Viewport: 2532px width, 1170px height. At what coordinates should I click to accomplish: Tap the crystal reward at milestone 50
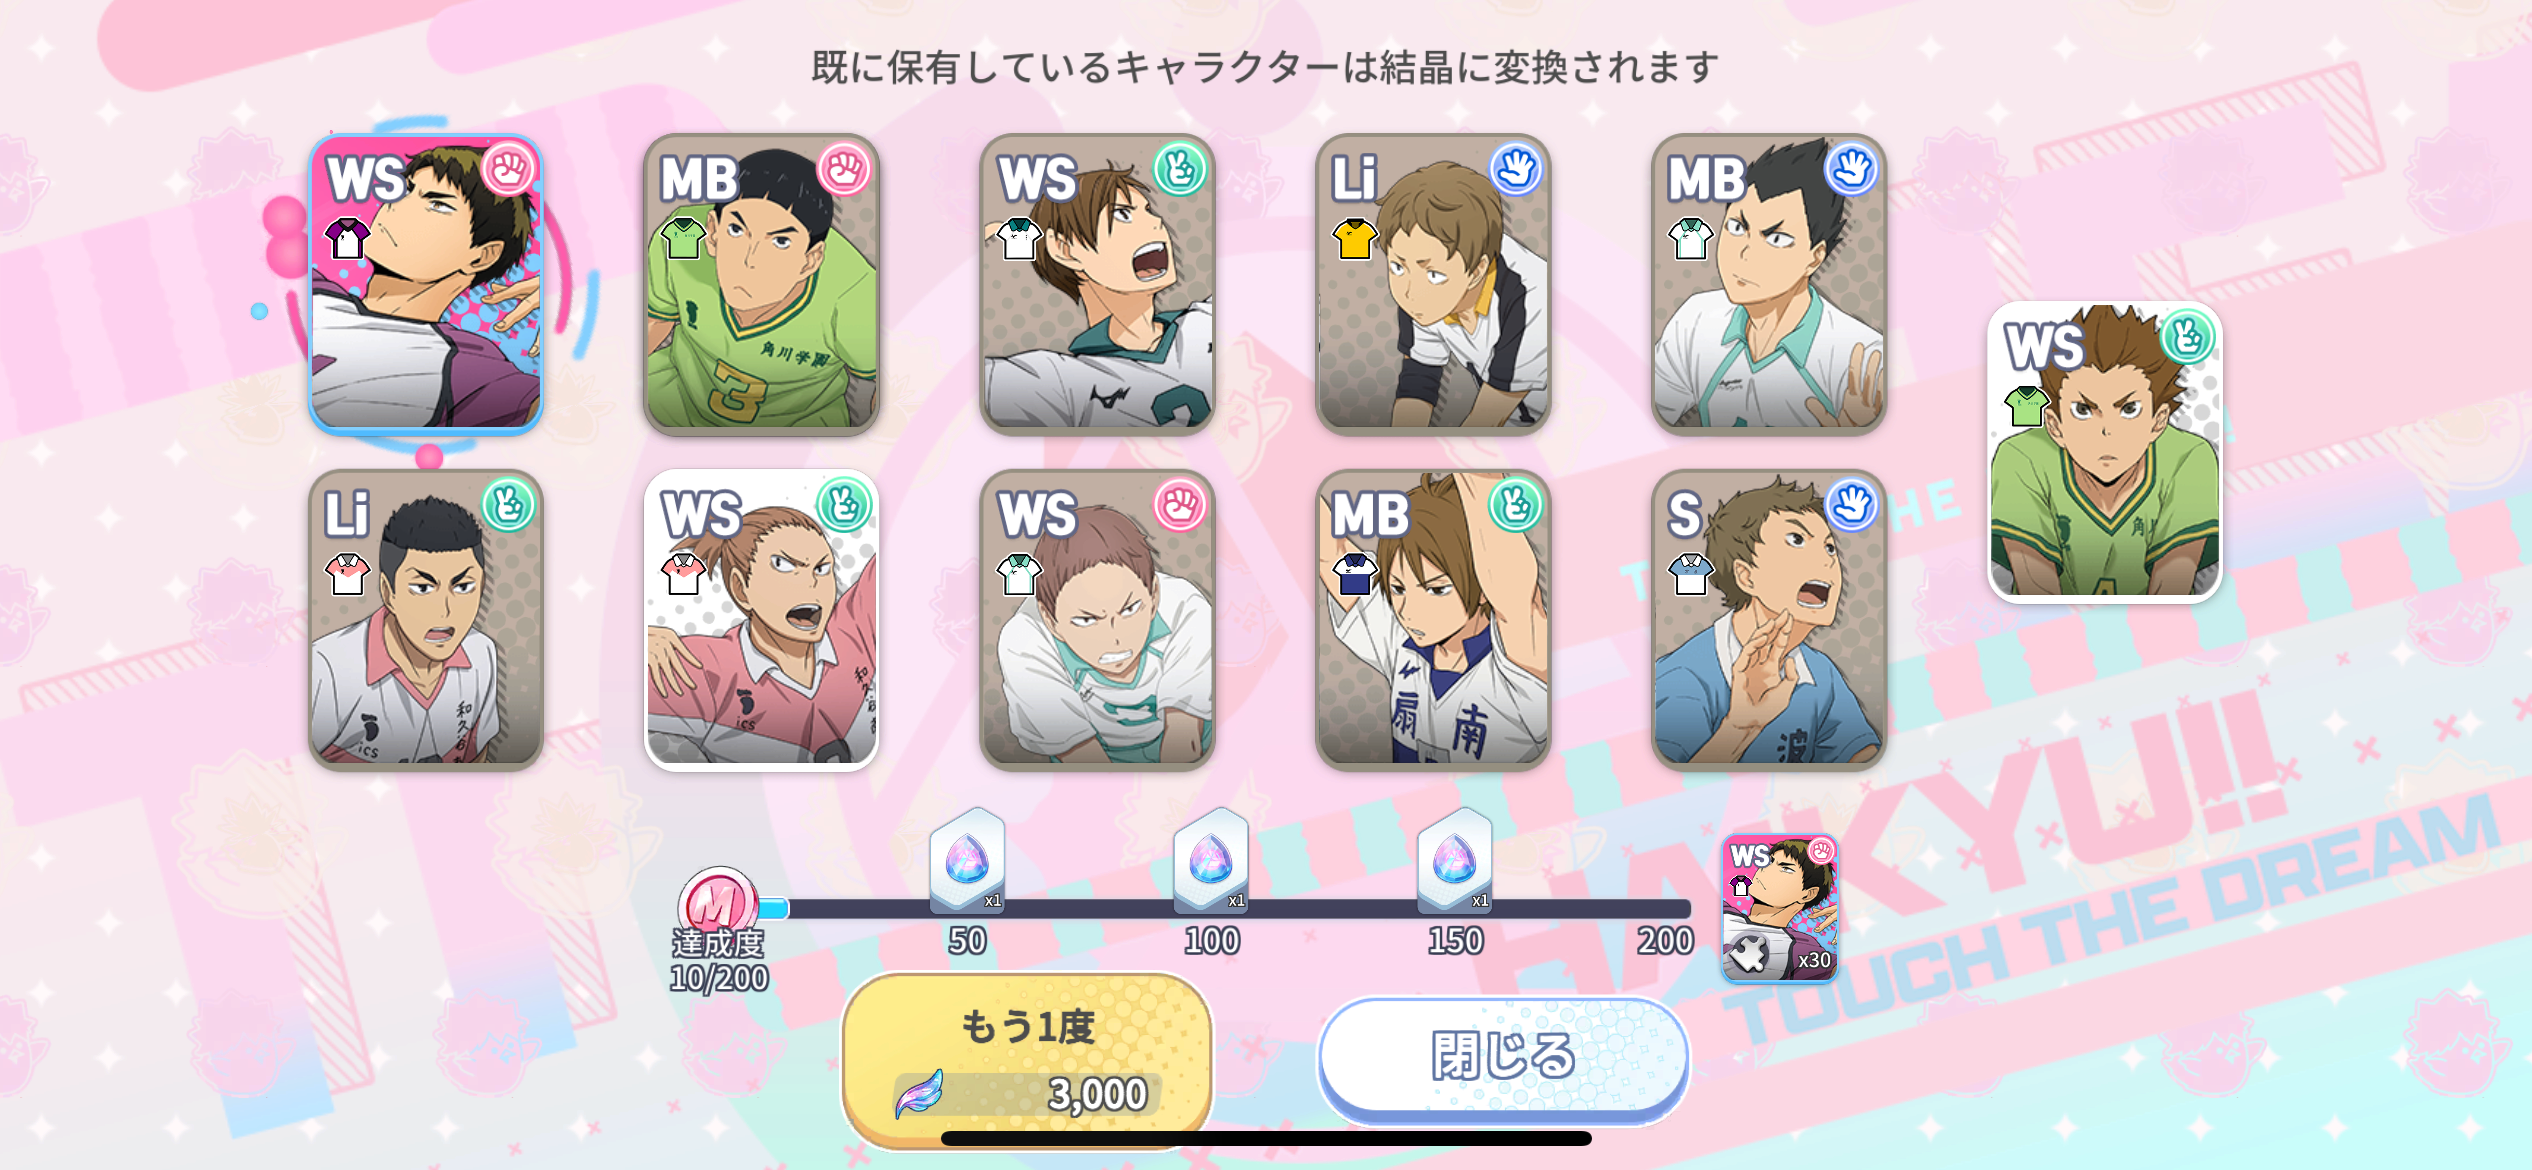967,862
